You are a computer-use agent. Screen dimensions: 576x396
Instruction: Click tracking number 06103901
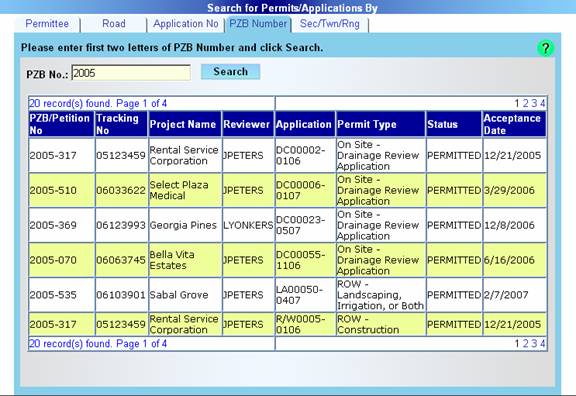pyautogui.click(x=121, y=295)
